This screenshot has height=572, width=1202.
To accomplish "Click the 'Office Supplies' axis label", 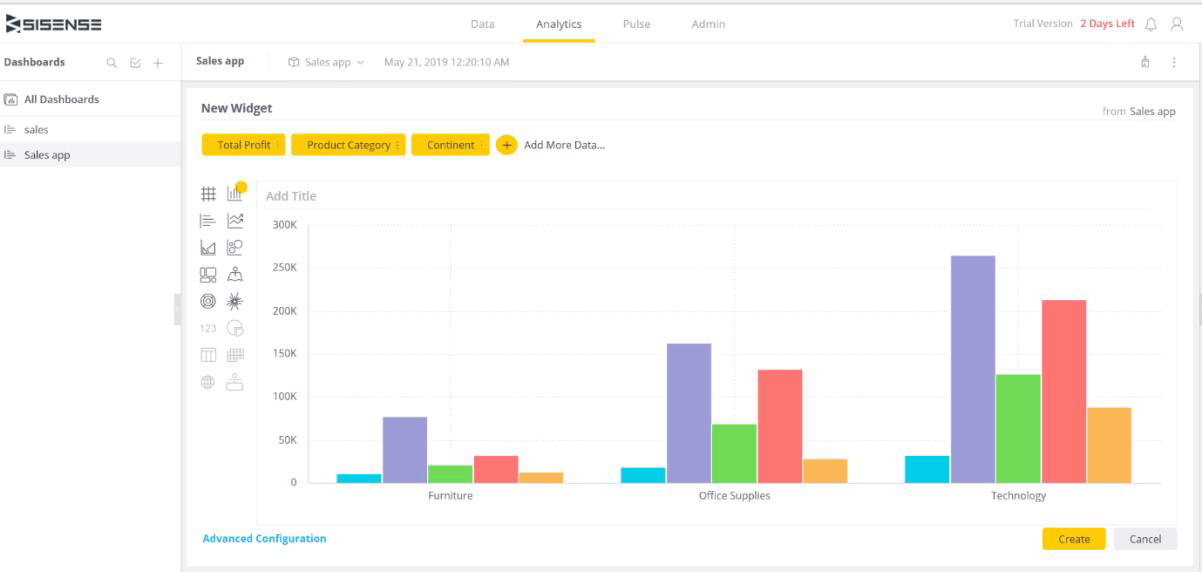I will click(x=734, y=496).
